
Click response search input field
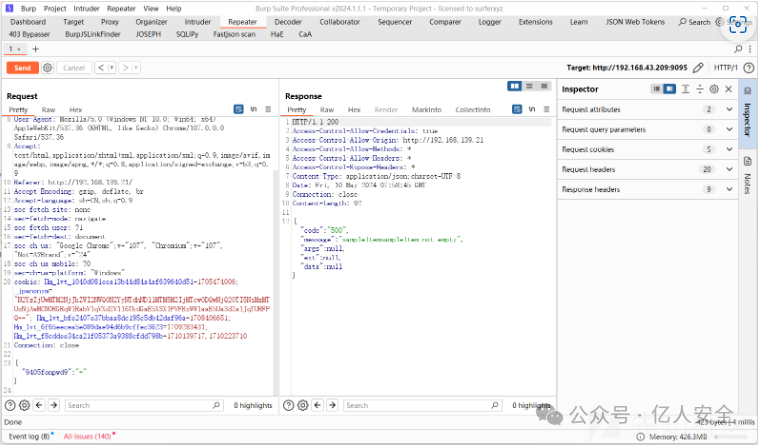coord(422,405)
